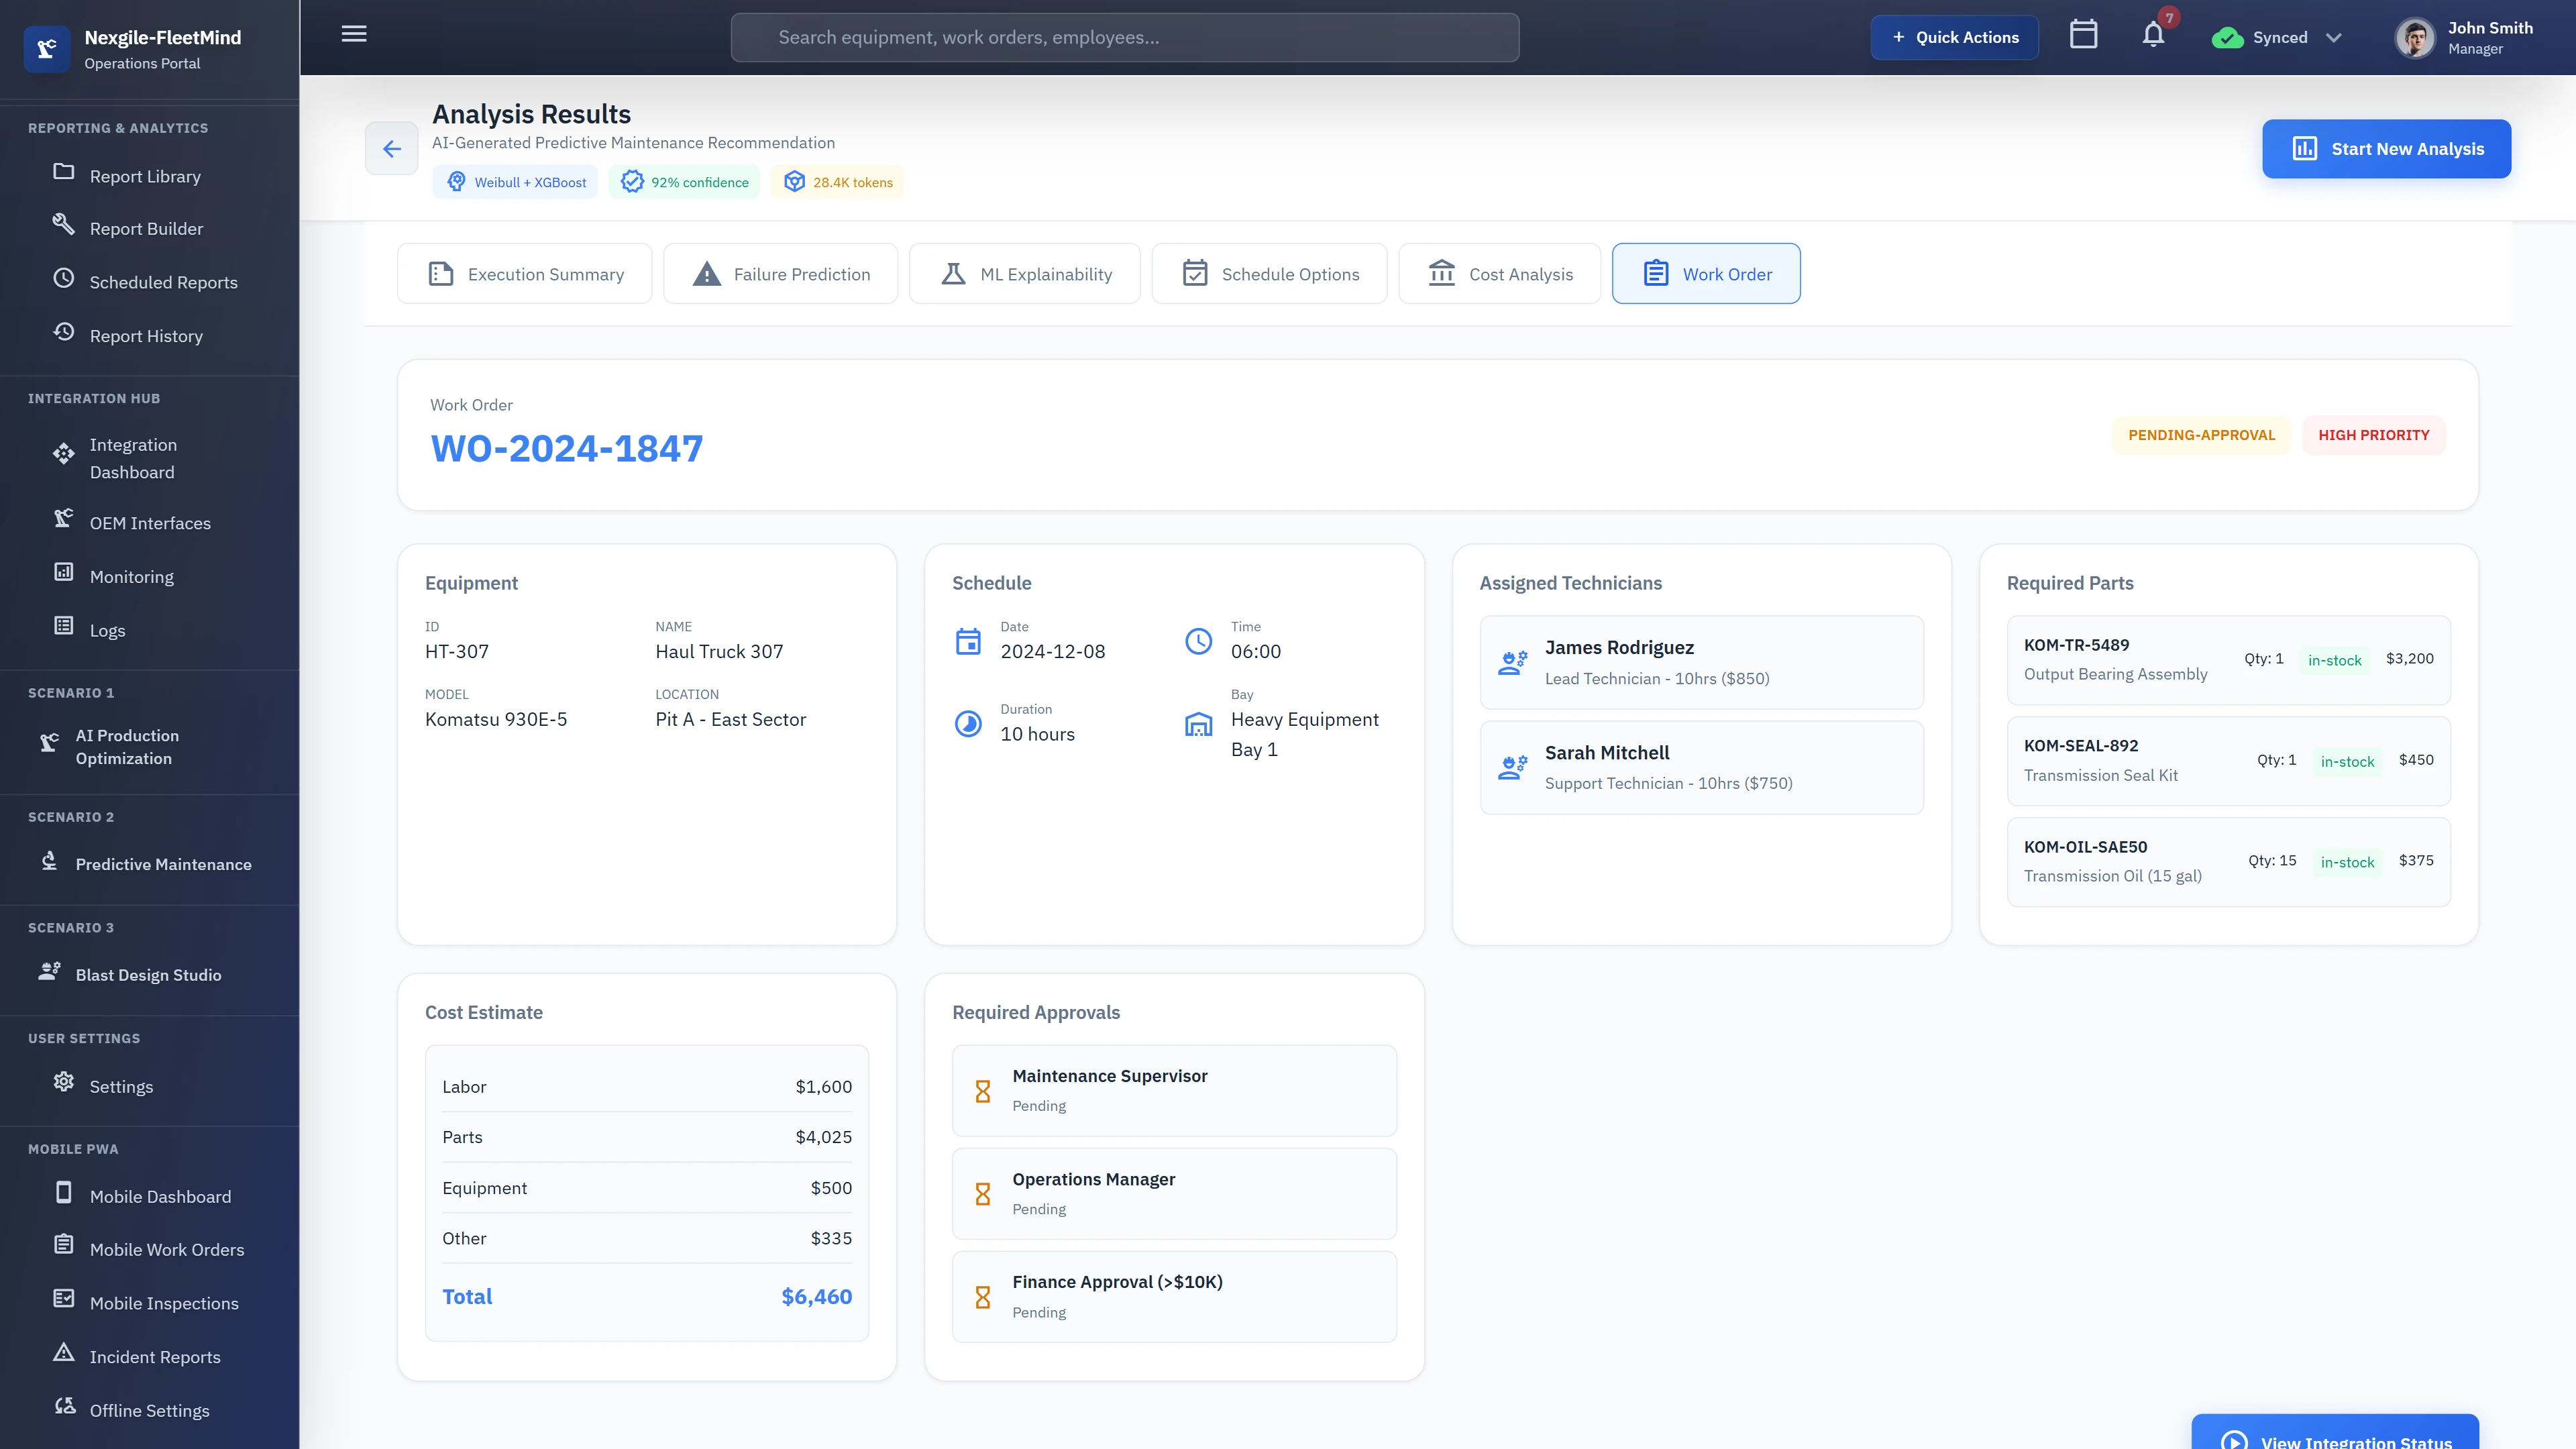Click the back arrow beside Analysis Results
2576x1449 pixels.
coord(391,148)
